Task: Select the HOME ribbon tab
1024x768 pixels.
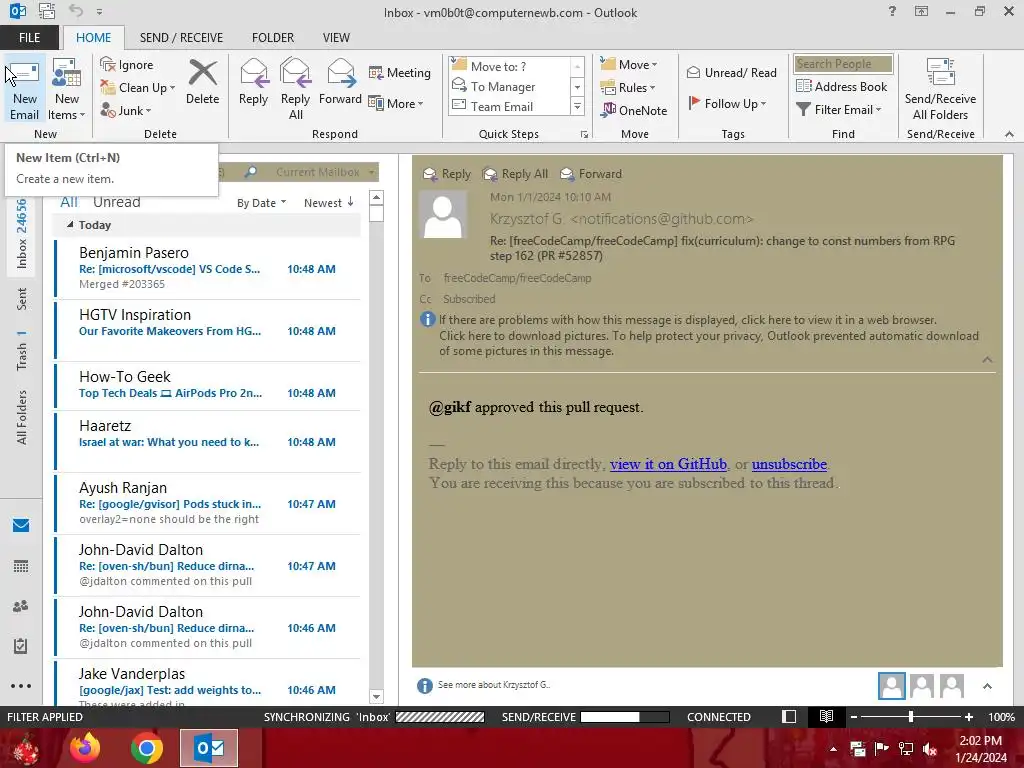Action: 93,38
